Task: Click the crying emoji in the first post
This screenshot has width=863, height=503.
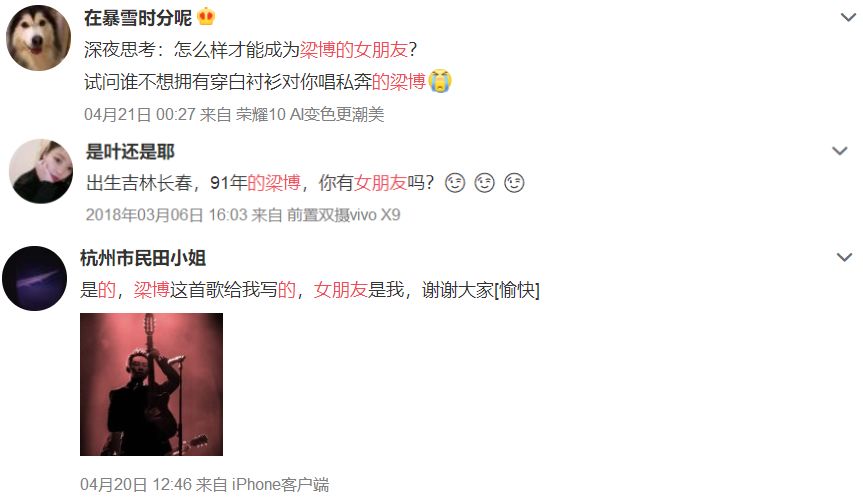Action: 439,81
